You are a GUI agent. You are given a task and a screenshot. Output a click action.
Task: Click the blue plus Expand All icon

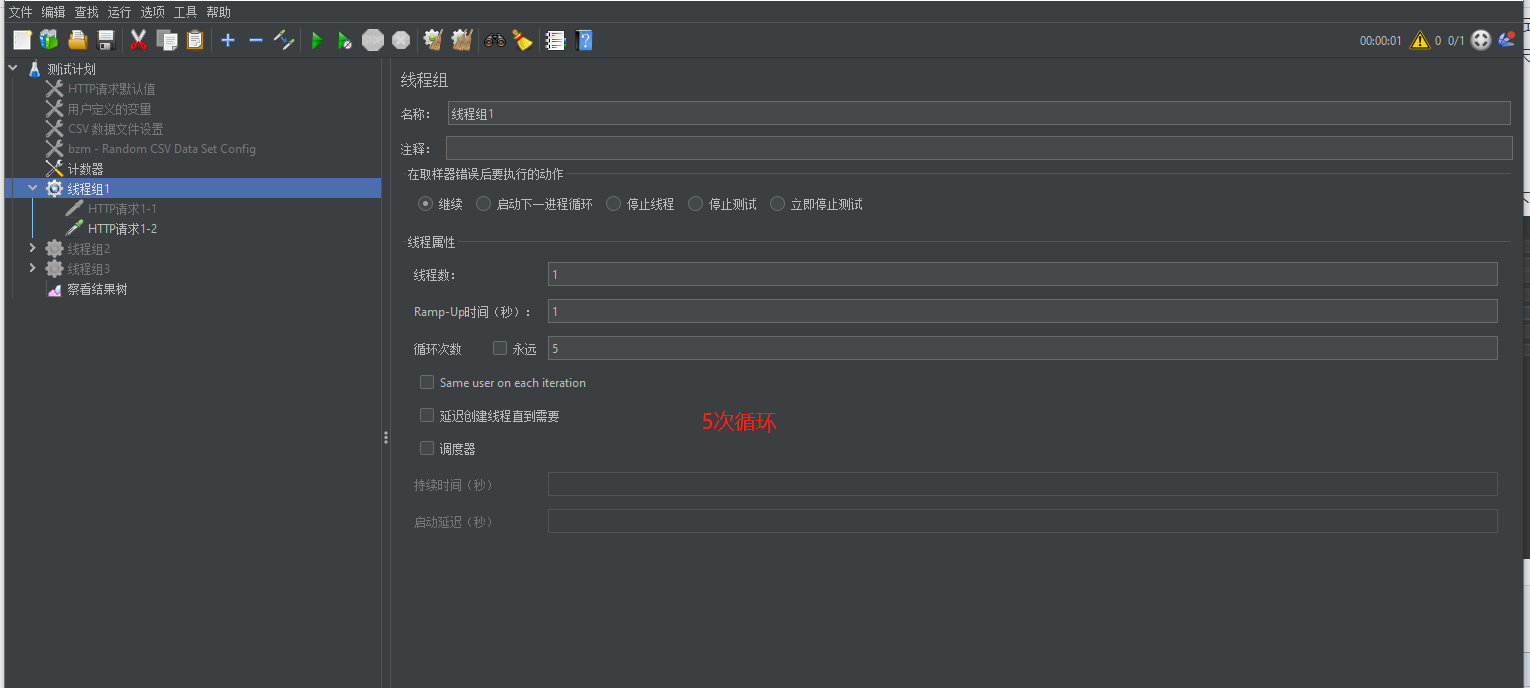click(228, 40)
